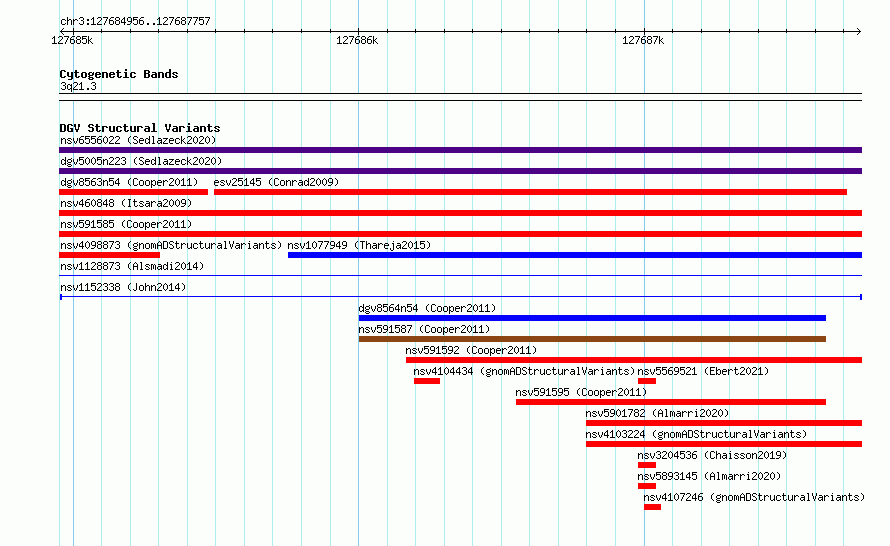
Task: Click the small red bar under nsv5569521
Action: (x=646, y=381)
